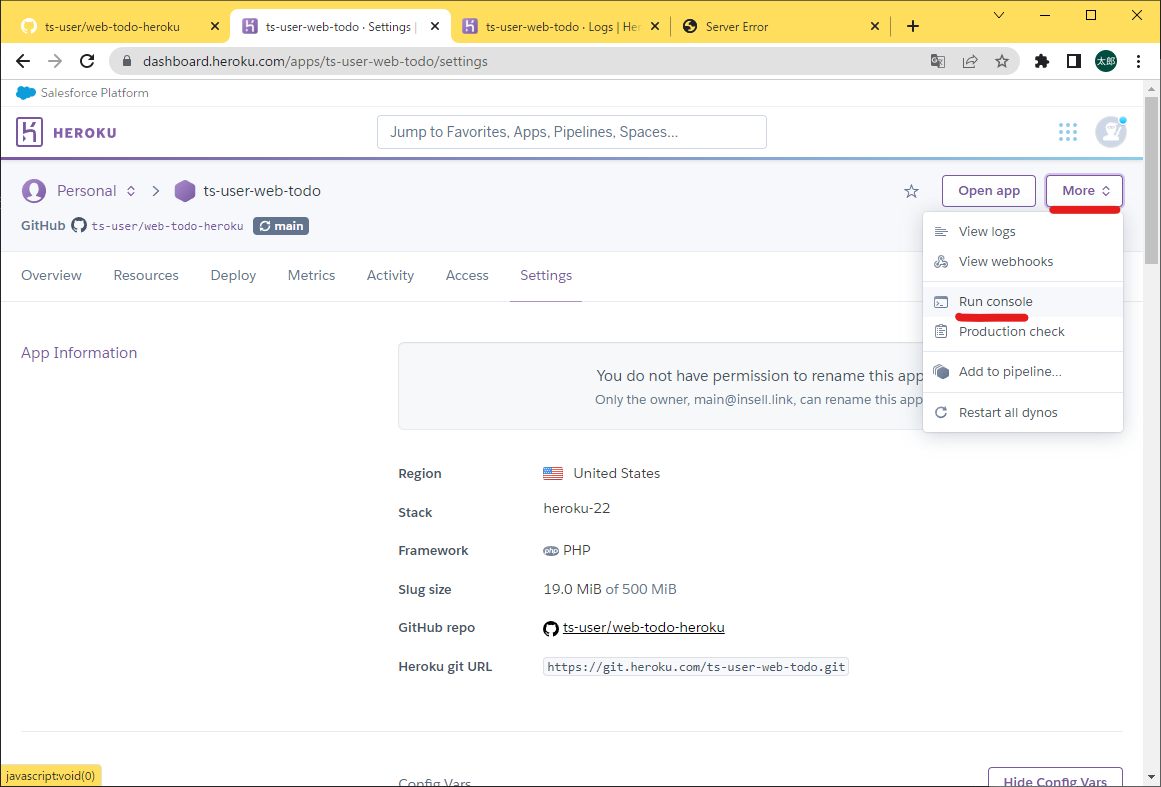Screen dimensions: 1161x787
Task: Open the account avatar menu
Action: tap(1111, 133)
